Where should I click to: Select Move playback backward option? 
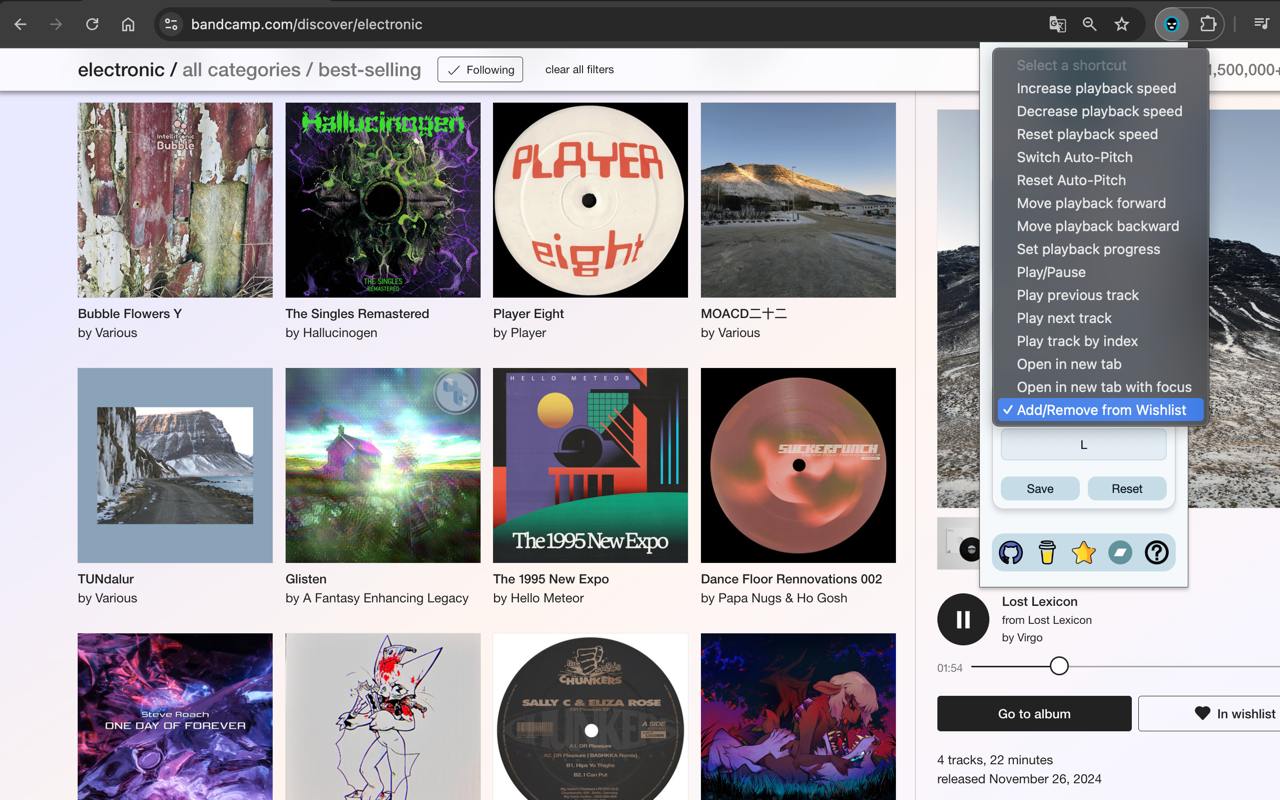(x=1100, y=226)
